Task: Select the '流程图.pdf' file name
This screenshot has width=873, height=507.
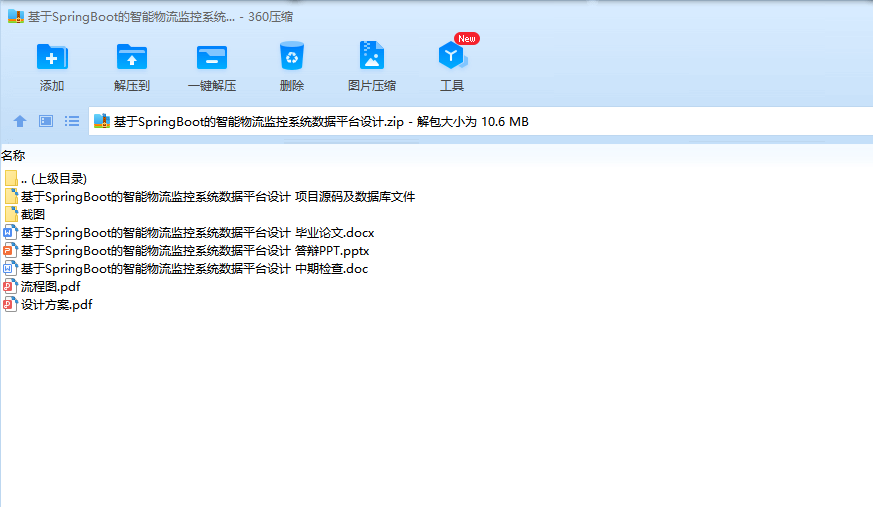Action: pos(51,287)
